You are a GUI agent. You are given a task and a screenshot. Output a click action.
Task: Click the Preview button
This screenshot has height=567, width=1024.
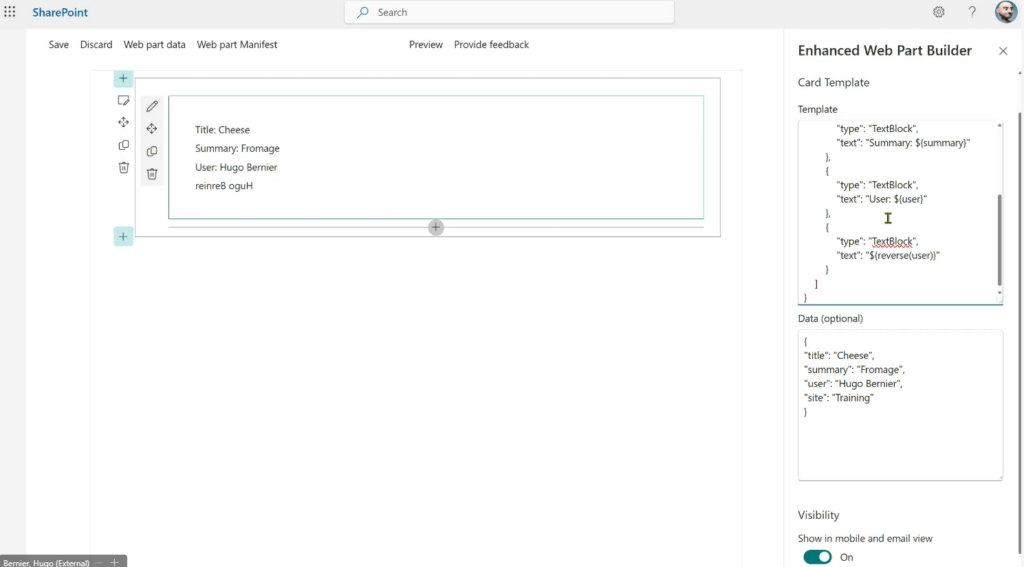(425, 45)
